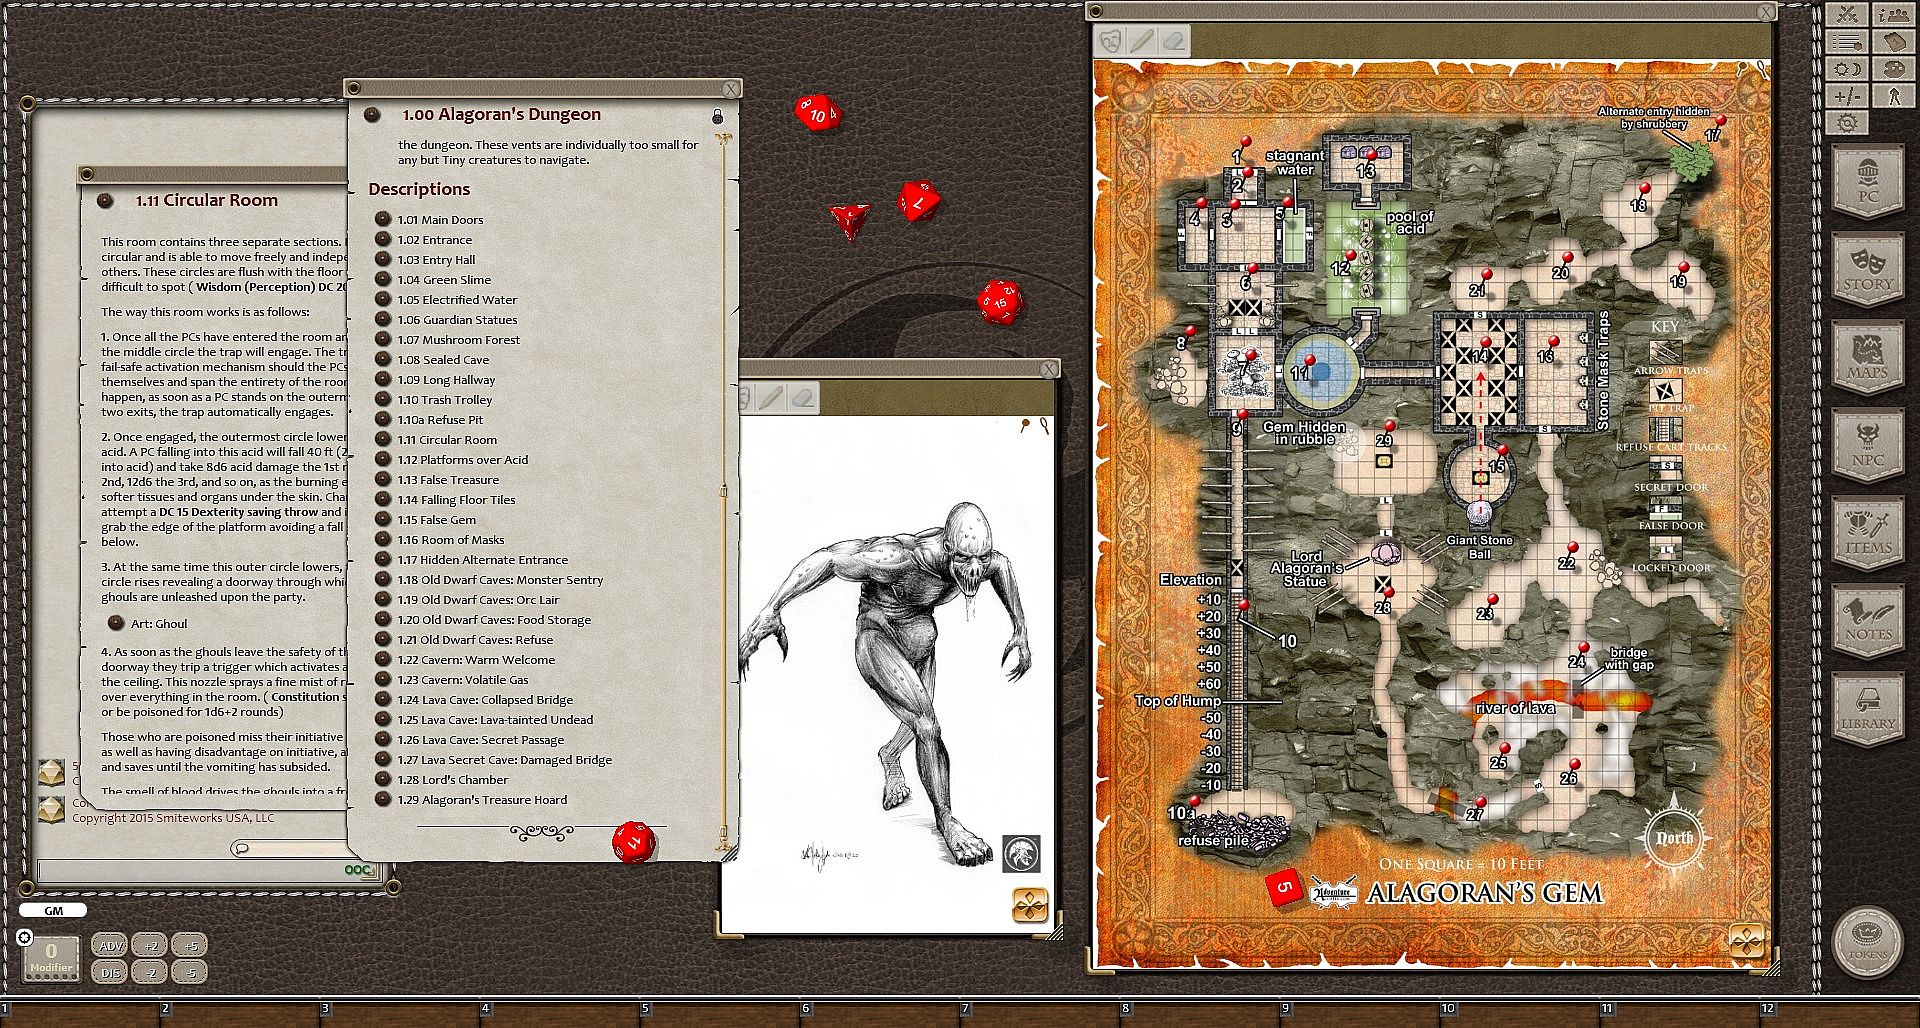Click the drag handle icon on map window
The image size is (1920, 1028).
pyautogui.click(x=1746, y=941)
